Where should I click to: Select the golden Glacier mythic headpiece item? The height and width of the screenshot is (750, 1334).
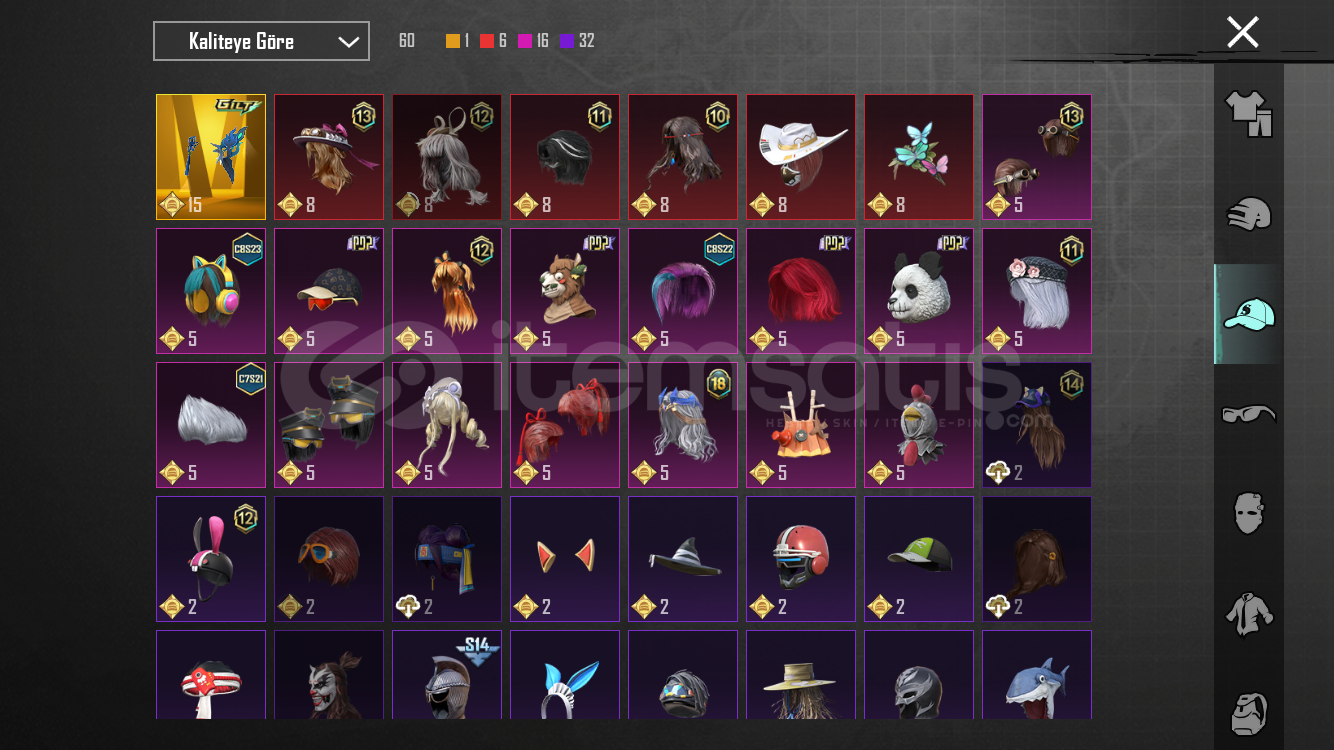click(211, 157)
